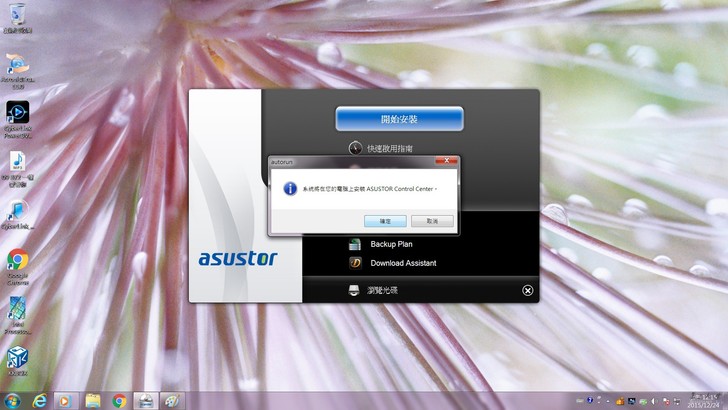Click the 瀏覽光碟 disc drive icon
This screenshot has height=410, width=728.
(x=354, y=290)
